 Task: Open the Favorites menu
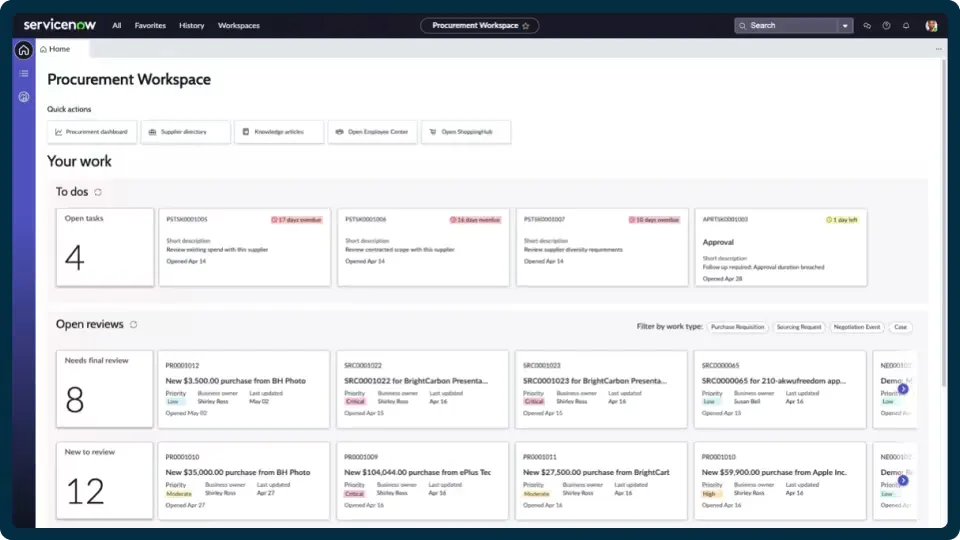150,26
